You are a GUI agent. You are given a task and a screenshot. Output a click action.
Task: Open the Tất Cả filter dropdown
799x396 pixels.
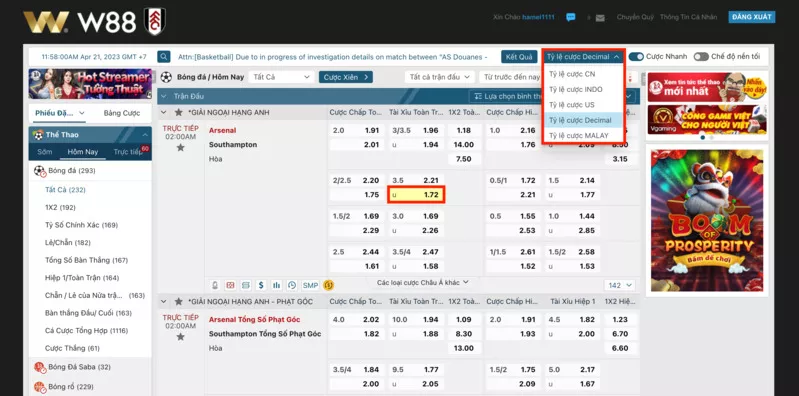(x=282, y=77)
